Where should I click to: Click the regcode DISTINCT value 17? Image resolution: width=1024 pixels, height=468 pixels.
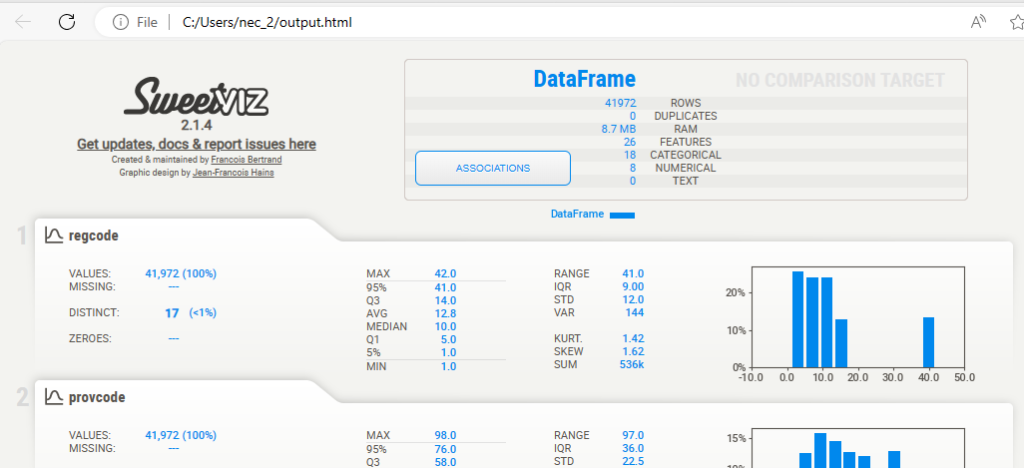172,312
